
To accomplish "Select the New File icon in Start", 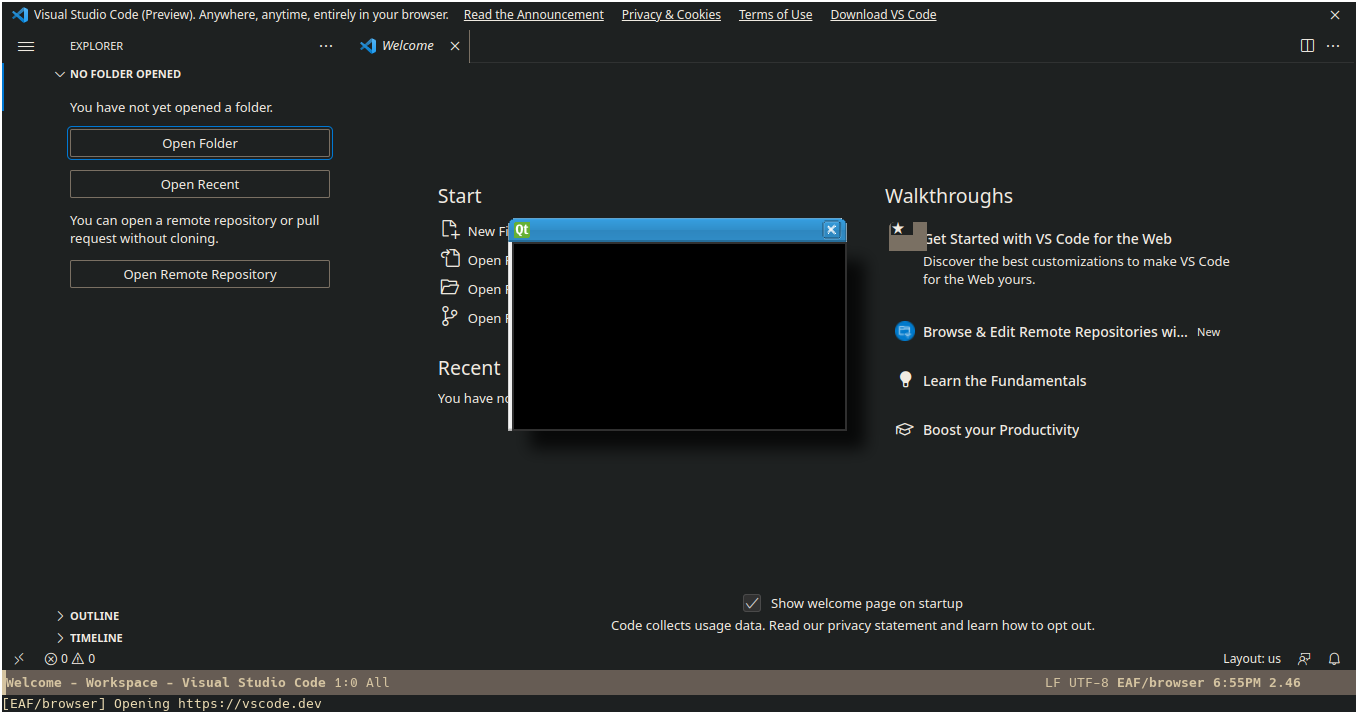I will [x=450, y=230].
